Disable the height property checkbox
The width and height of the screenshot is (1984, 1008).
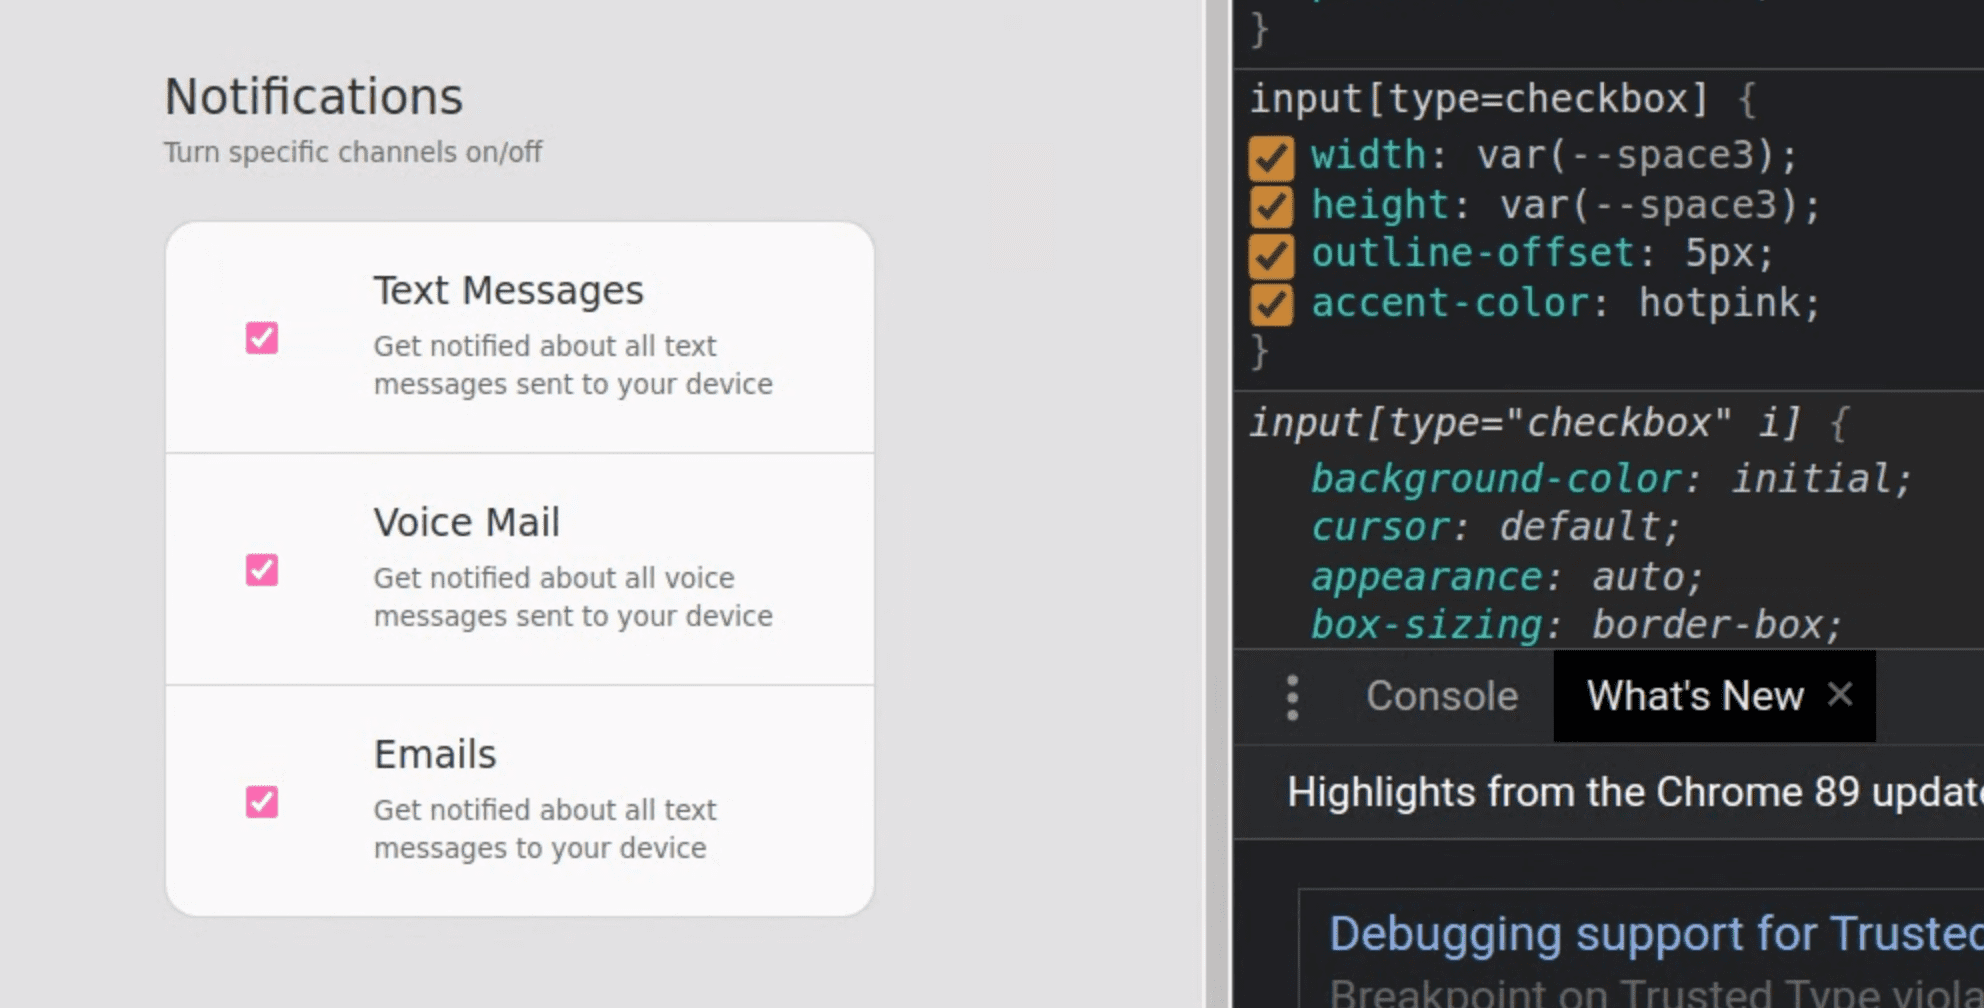coord(1272,204)
